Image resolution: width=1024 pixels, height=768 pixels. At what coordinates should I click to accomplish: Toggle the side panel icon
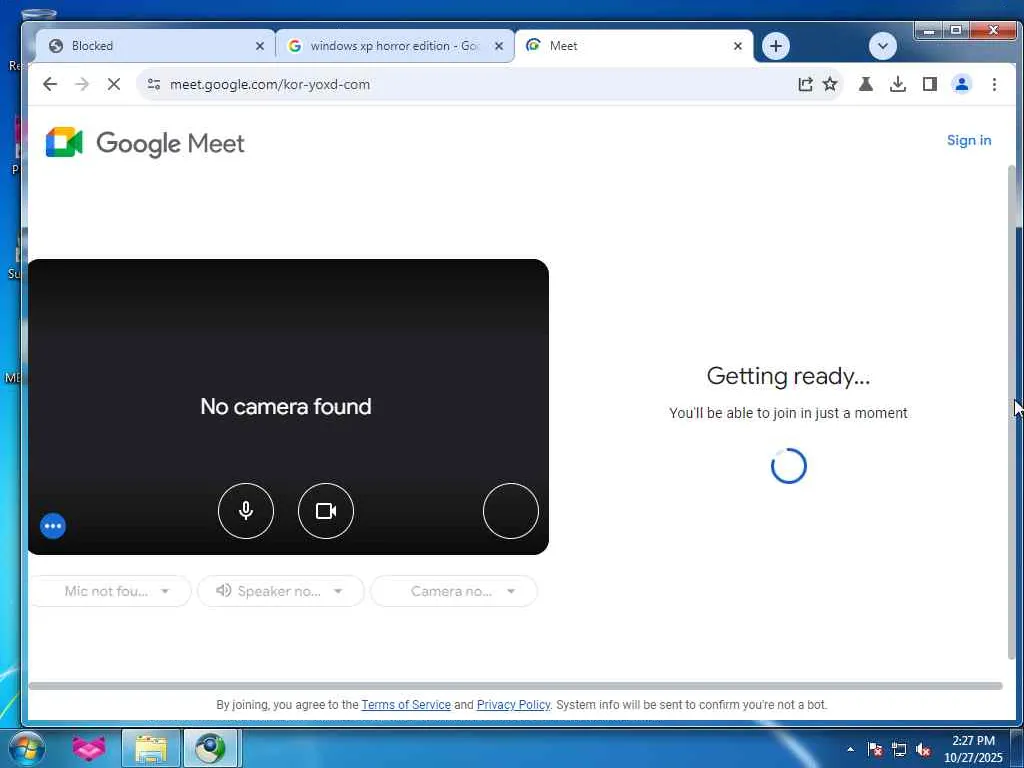coord(930,84)
